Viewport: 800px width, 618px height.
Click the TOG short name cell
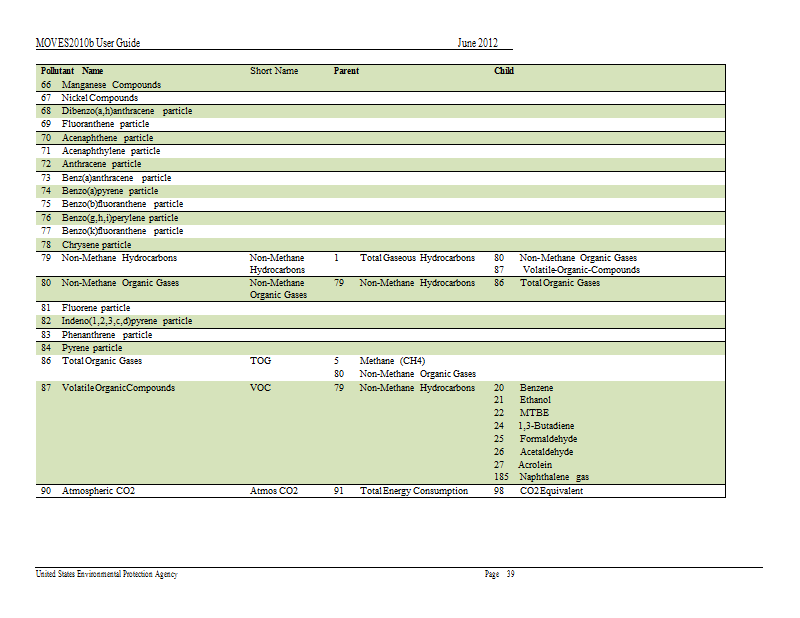(x=260, y=361)
